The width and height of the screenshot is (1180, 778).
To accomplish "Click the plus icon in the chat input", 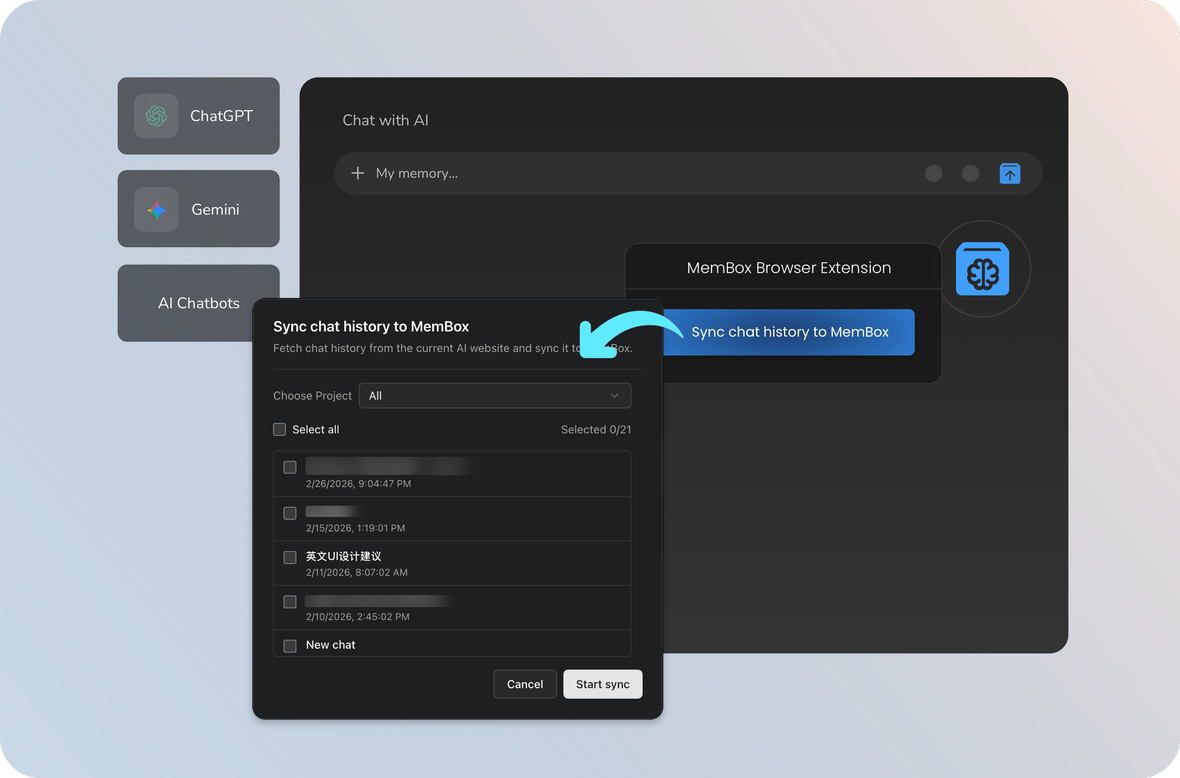I will [x=357, y=173].
